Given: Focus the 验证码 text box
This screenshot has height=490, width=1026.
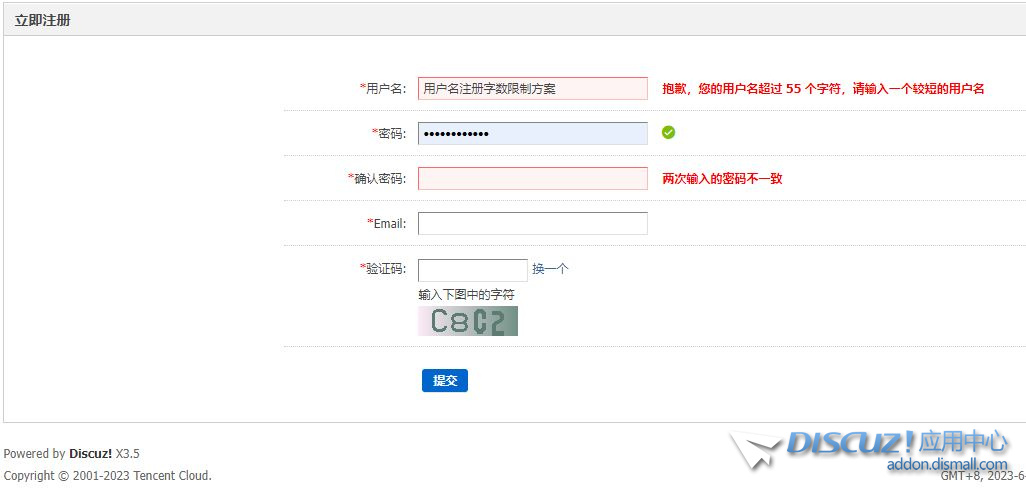Looking at the screenshot, I should pos(472,270).
